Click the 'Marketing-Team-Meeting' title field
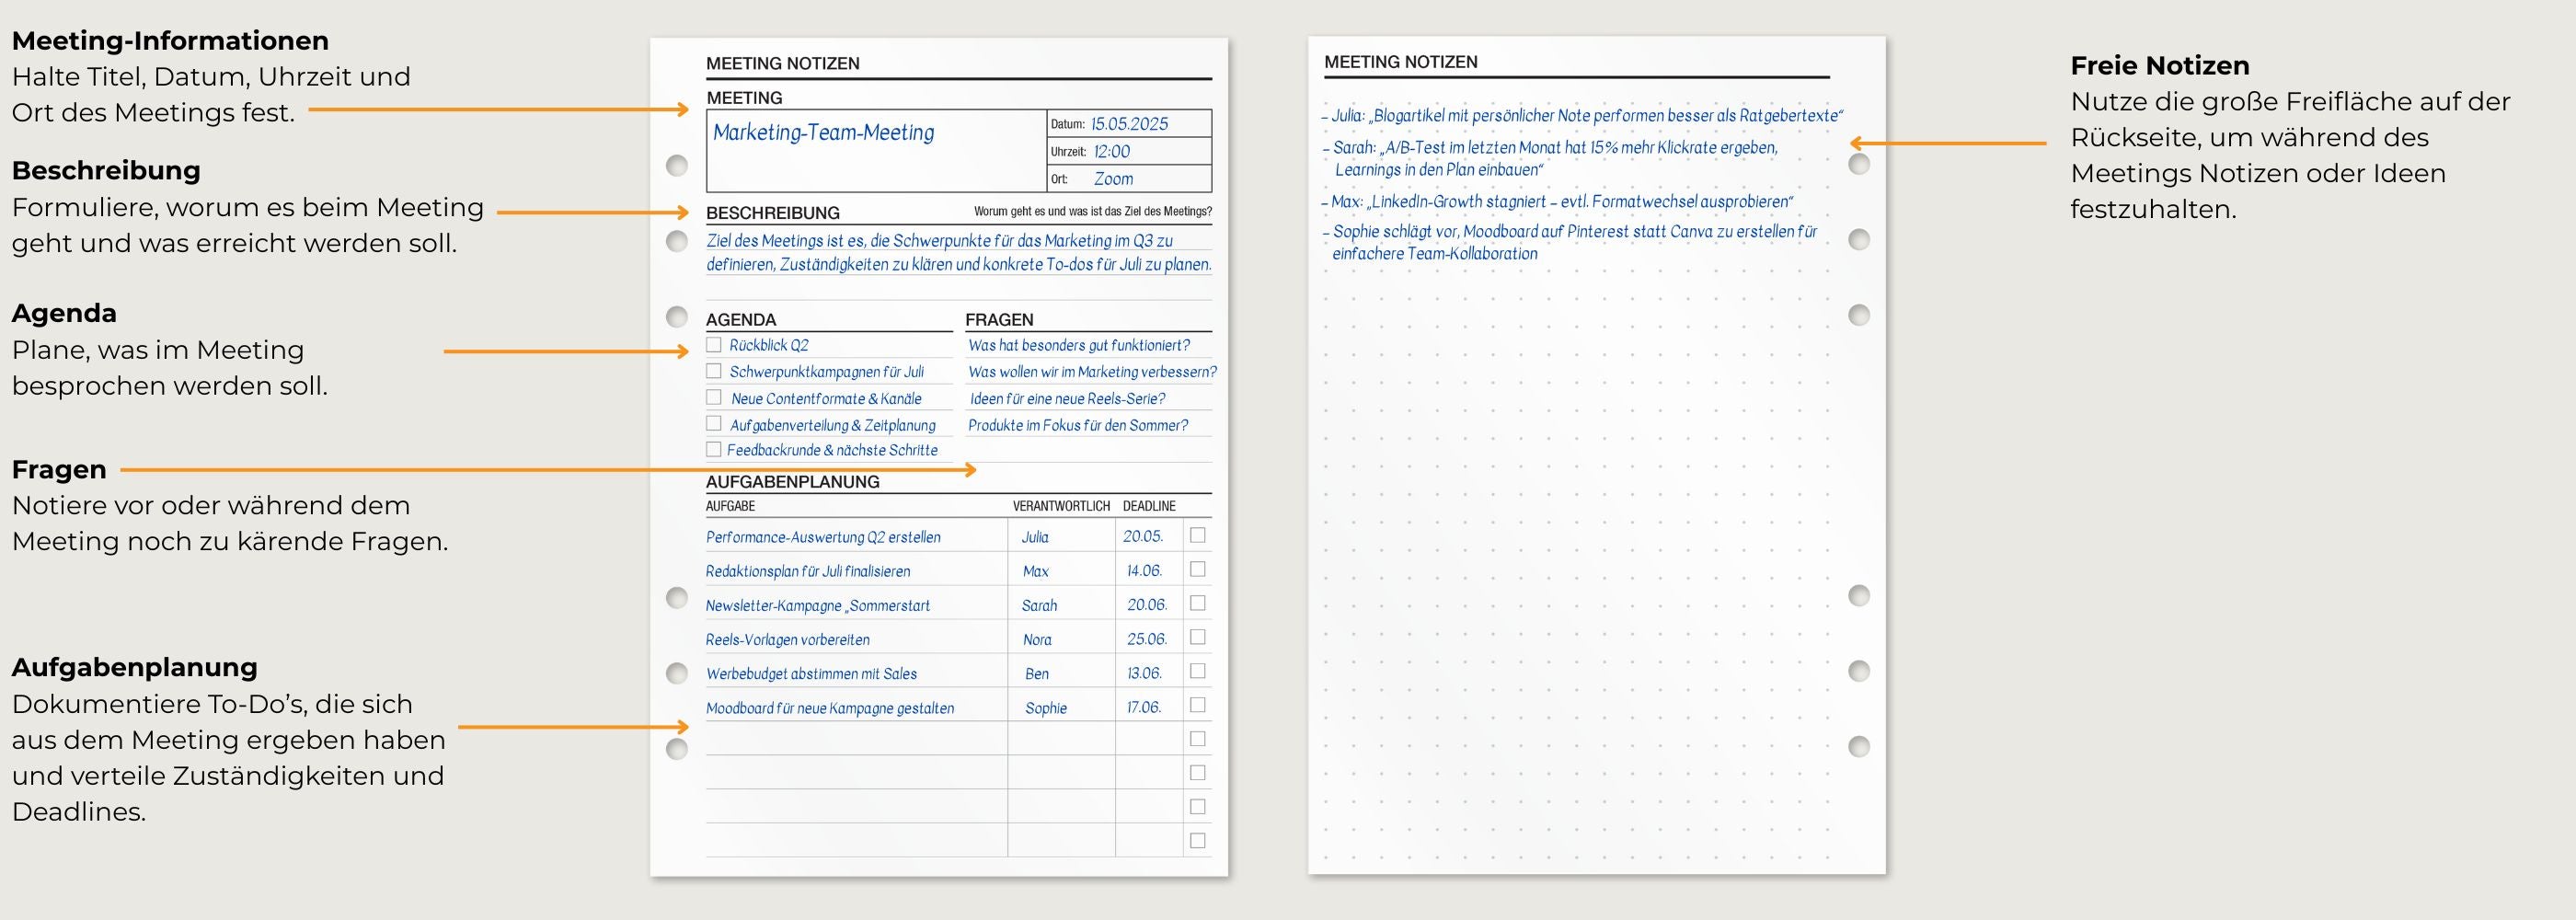This screenshot has height=920, width=2576. pos(823,133)
